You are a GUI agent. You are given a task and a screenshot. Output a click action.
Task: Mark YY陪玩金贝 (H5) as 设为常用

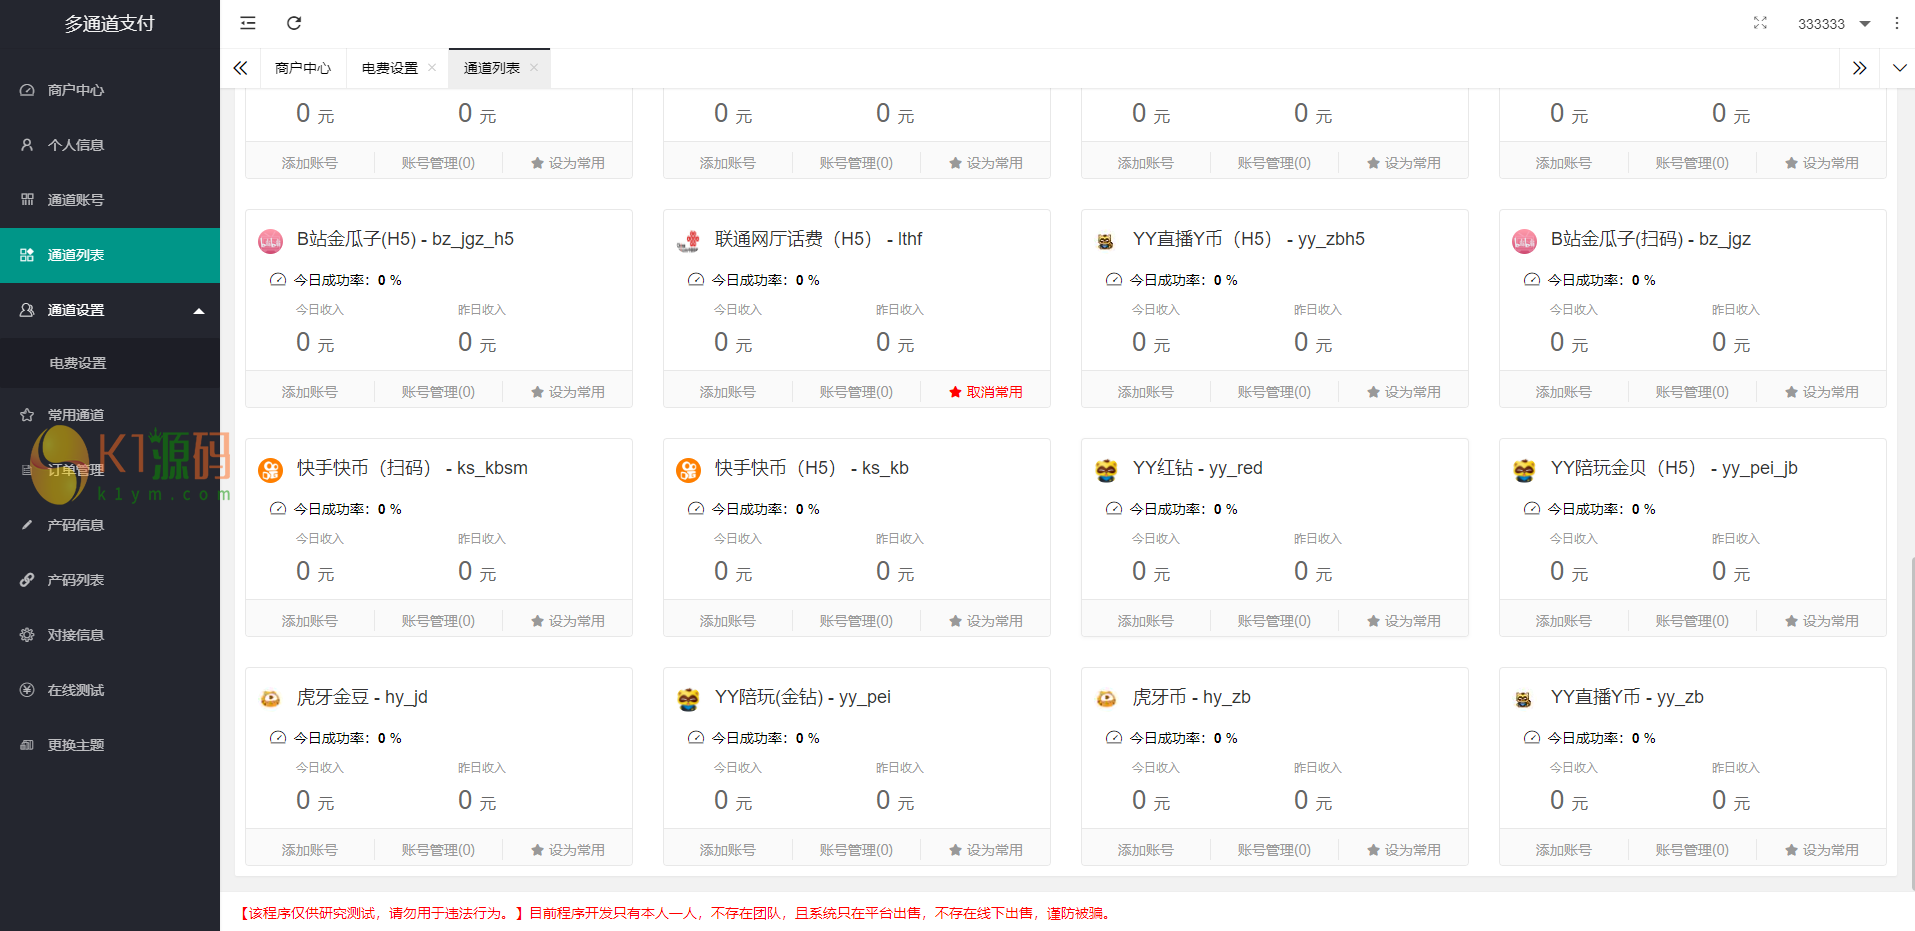1822,621
